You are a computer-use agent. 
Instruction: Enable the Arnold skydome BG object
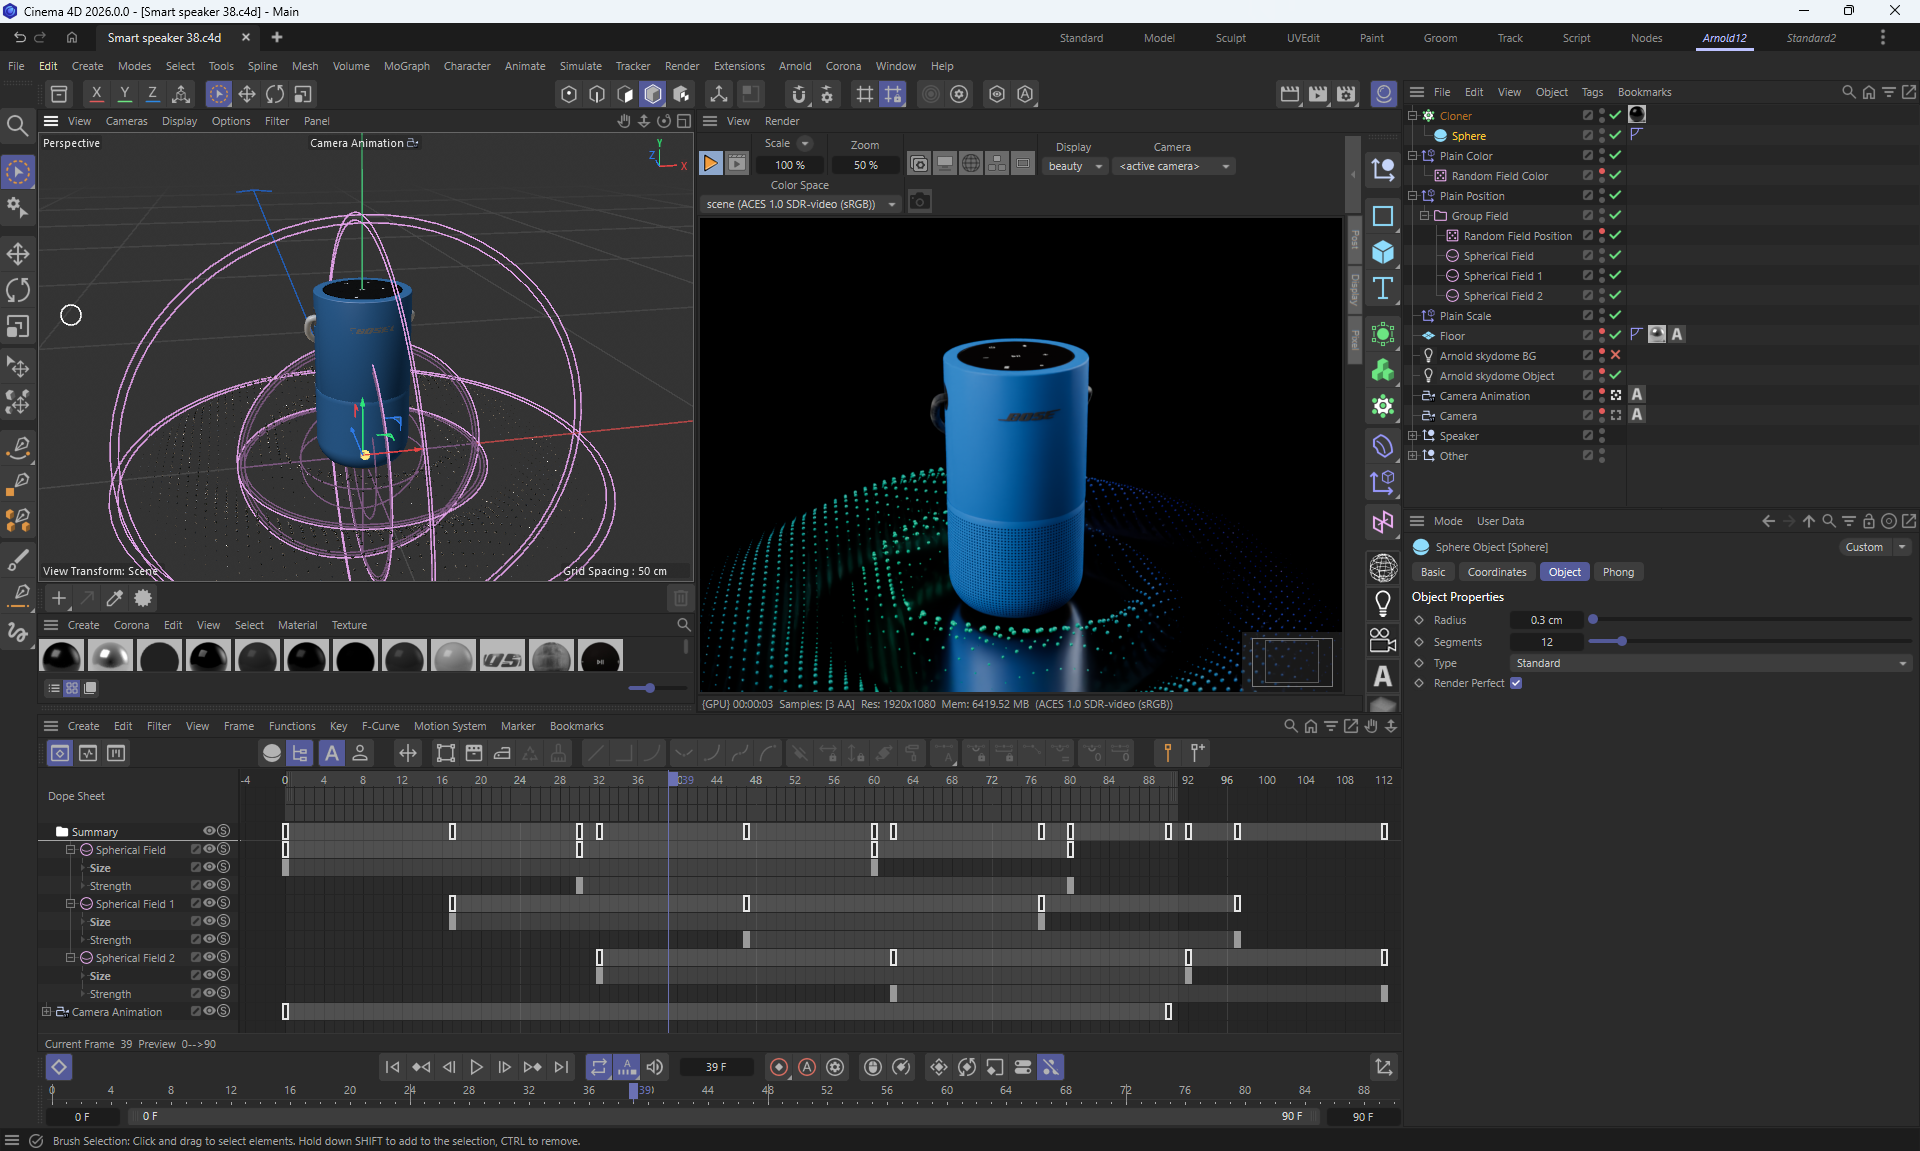(x=1615, y=356)
